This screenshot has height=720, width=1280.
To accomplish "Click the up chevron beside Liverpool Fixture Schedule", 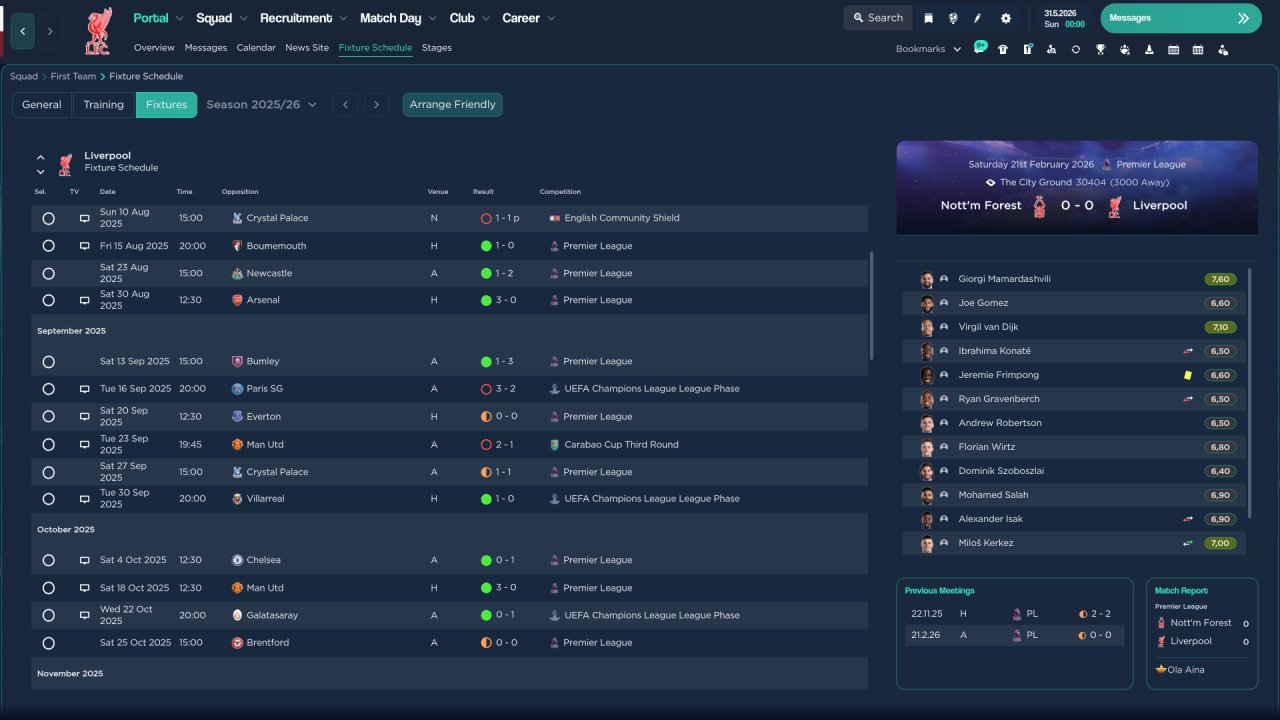I will tap(41, 158).
